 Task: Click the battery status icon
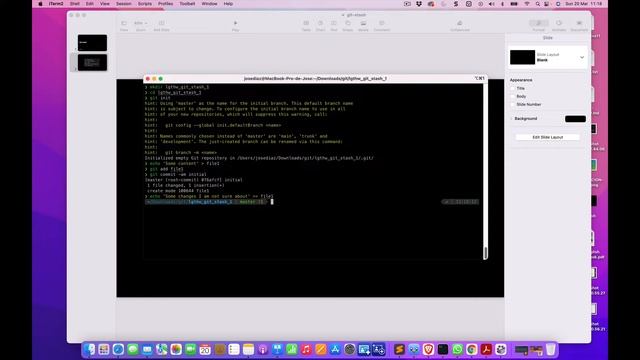point(514,4)
